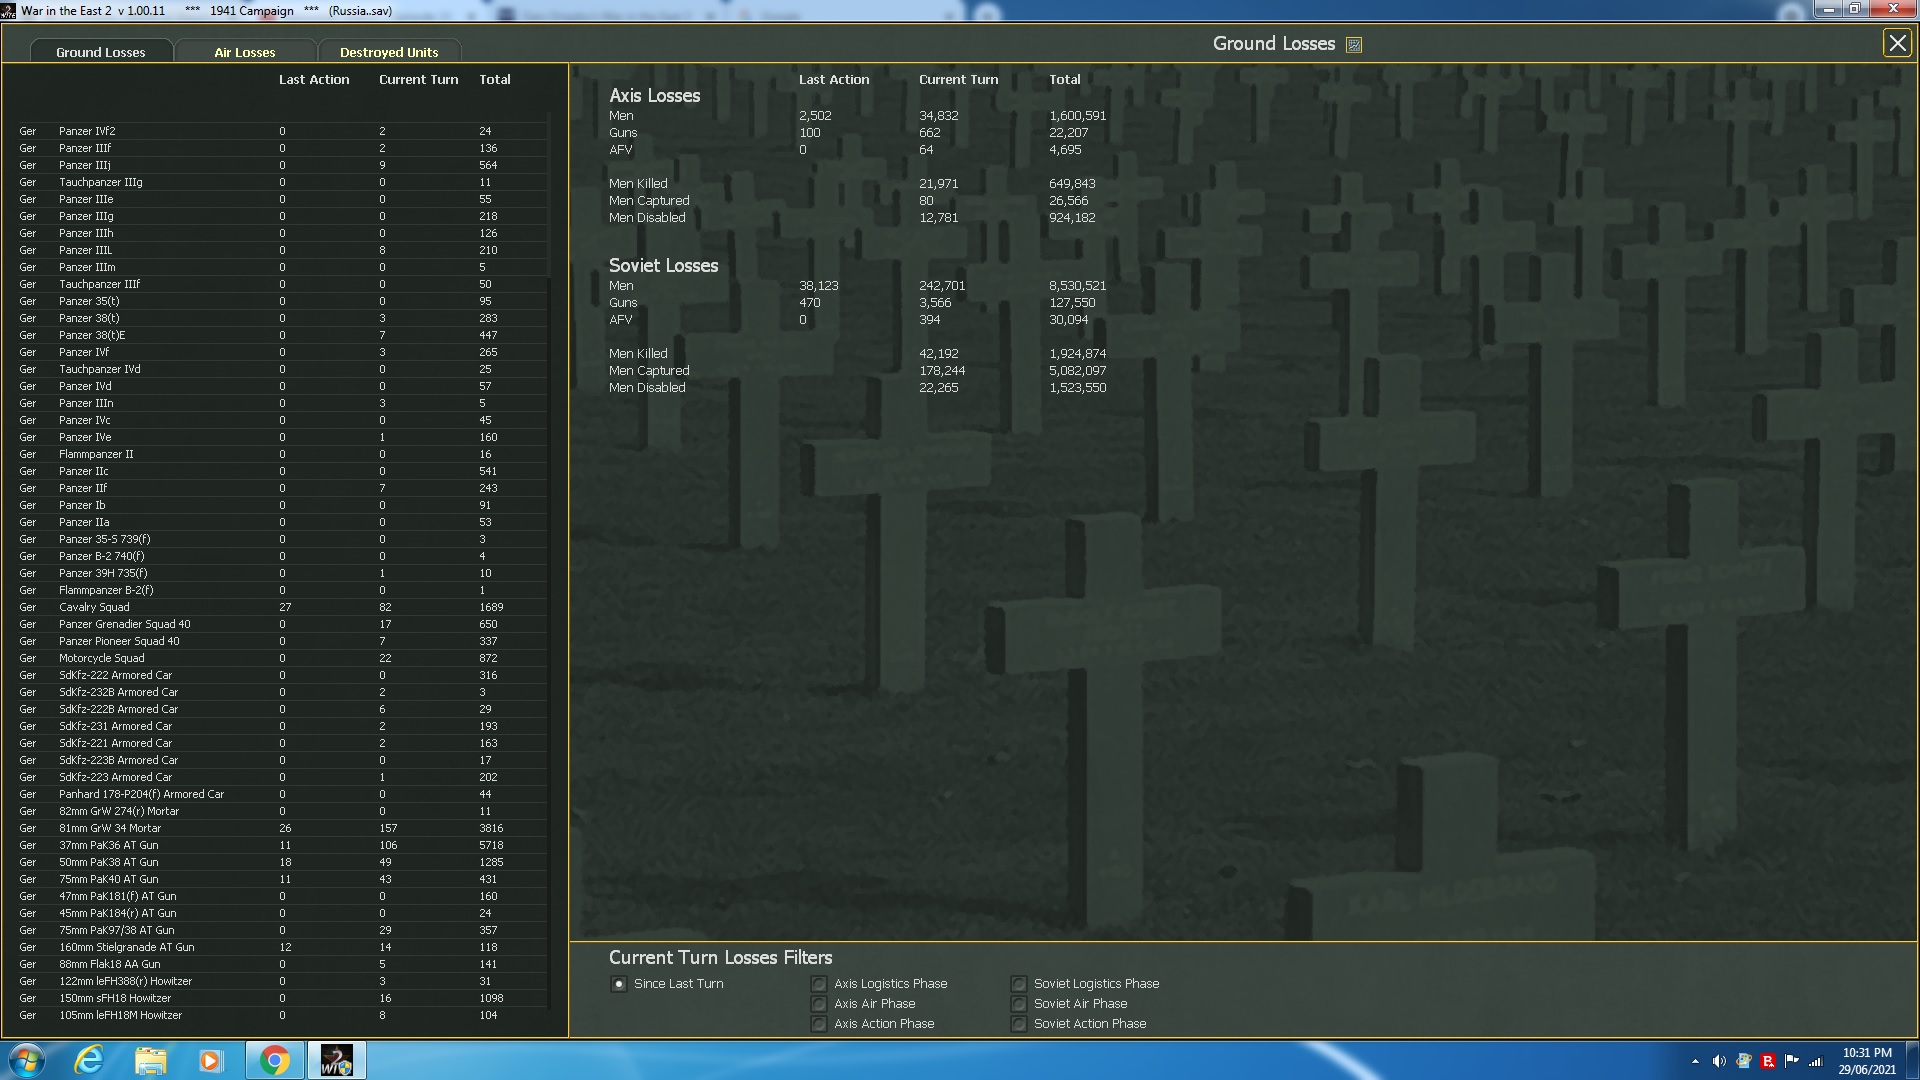Click the Windows Start button
Viewport: 1920px width, 1080px height.
[x=27, y=1059]
